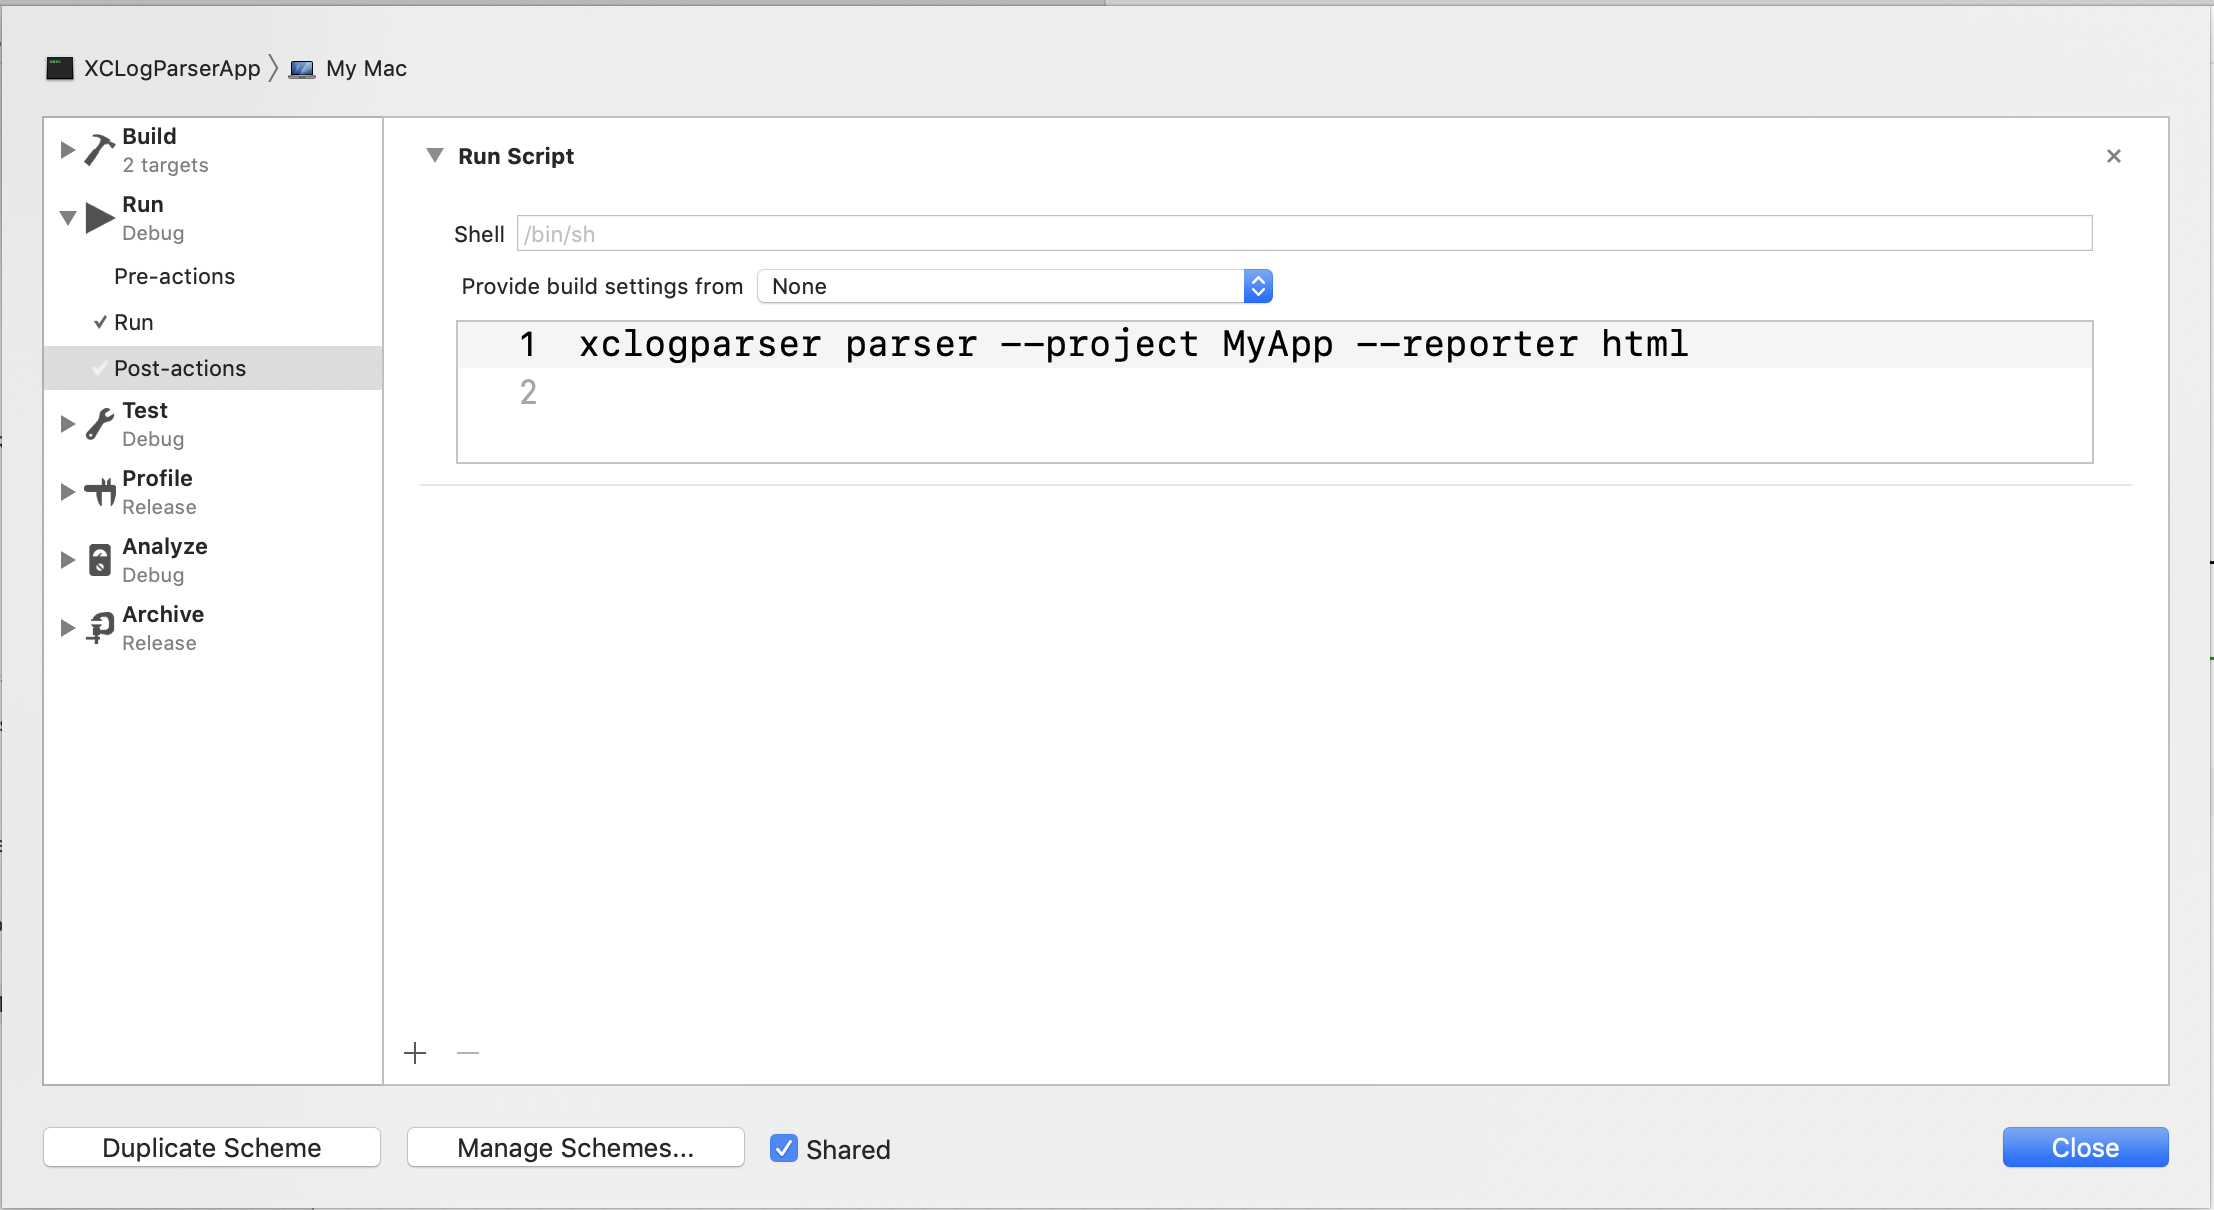Click the Run play triangle icon
This screenshot has width=2214, height=1210.
click(x=99, y=217)
